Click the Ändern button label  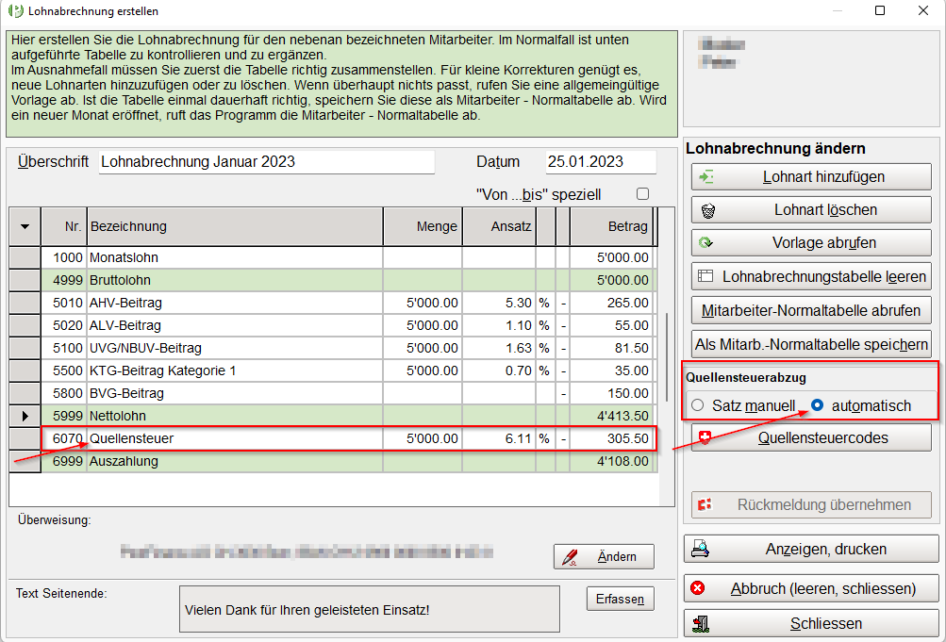[x=617, y=556]
